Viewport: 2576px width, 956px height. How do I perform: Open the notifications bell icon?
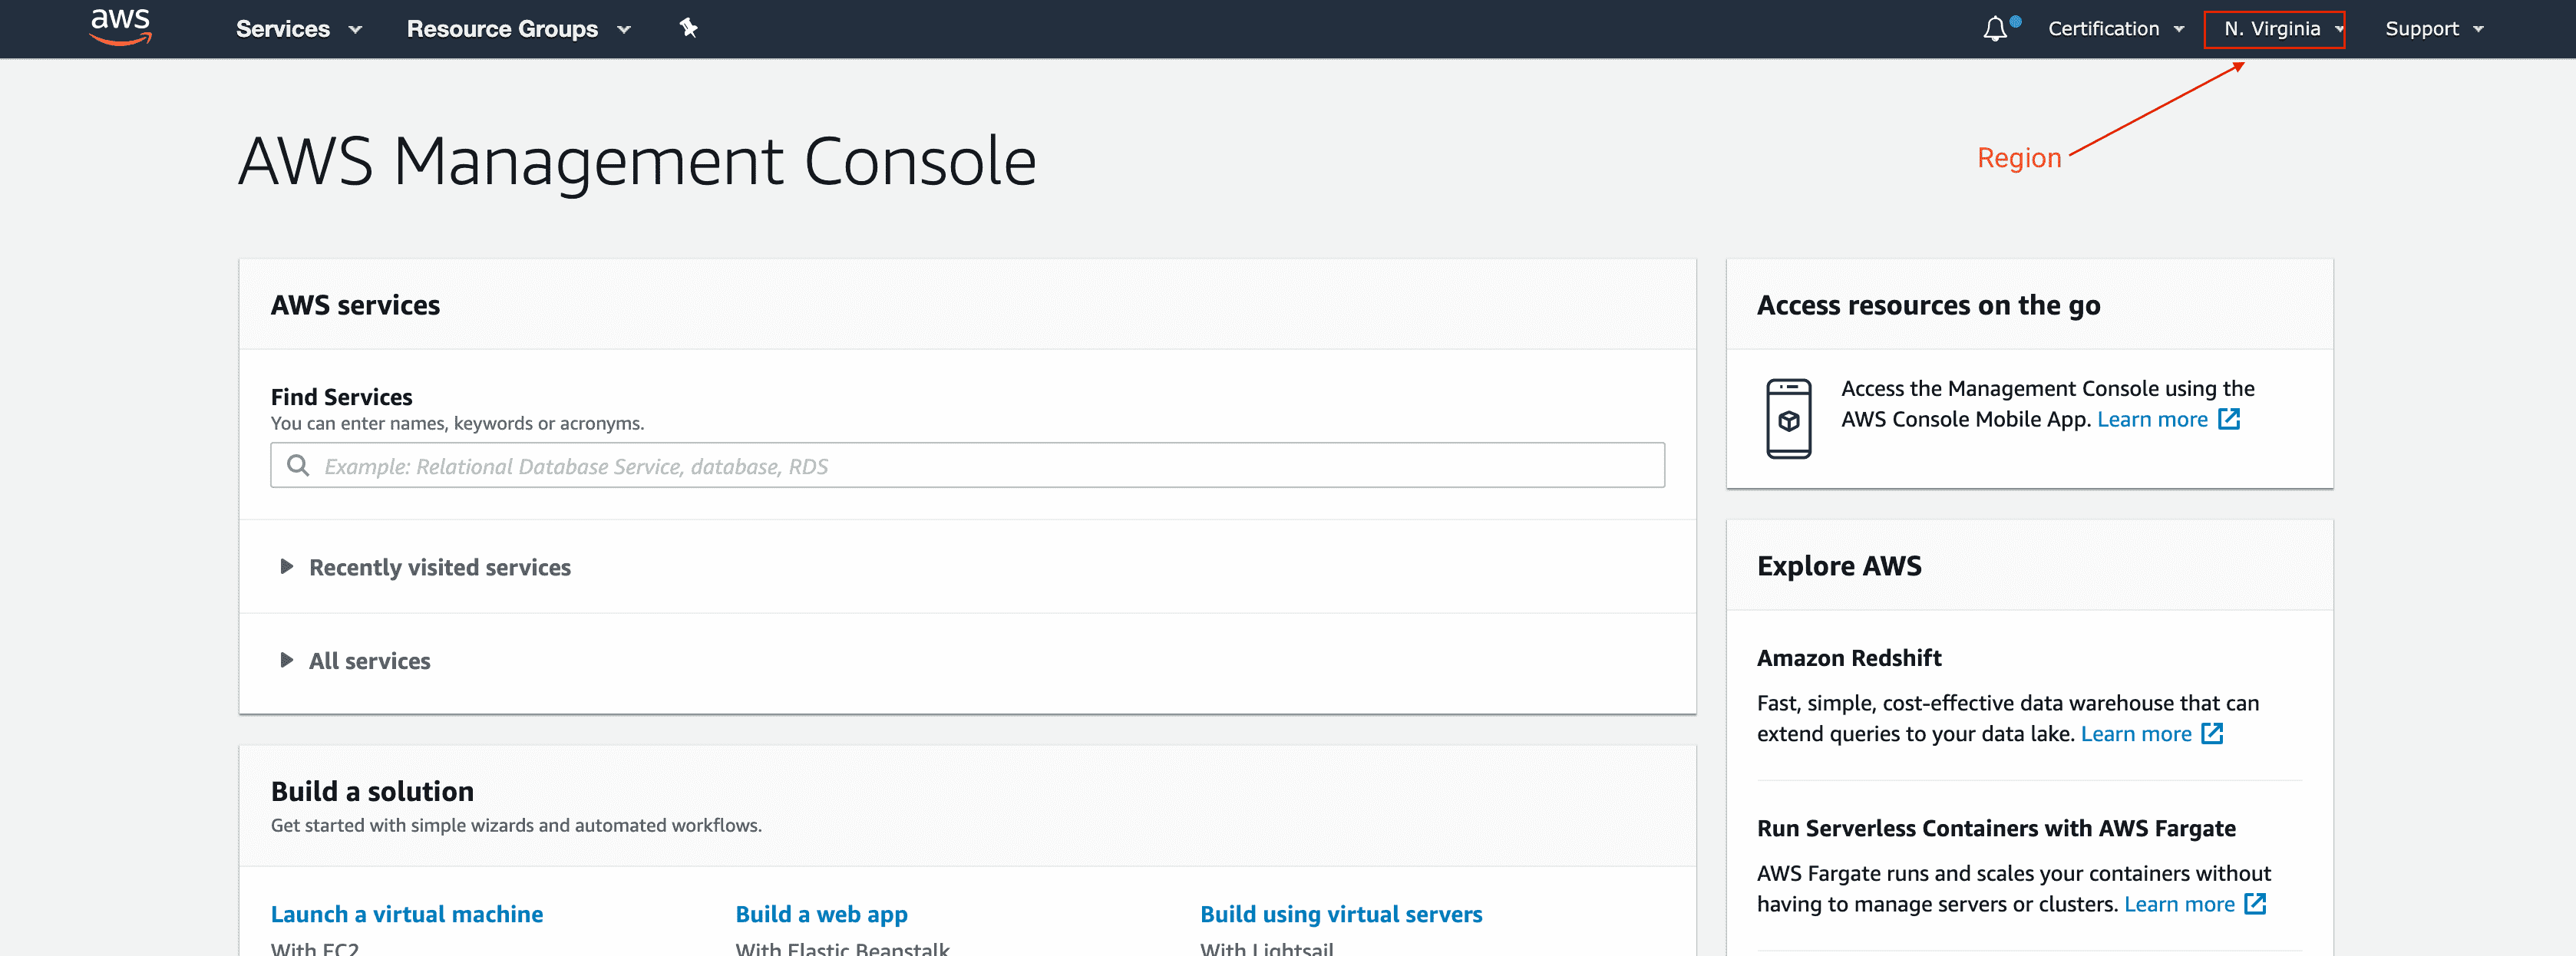click(x=1995, y=29)
